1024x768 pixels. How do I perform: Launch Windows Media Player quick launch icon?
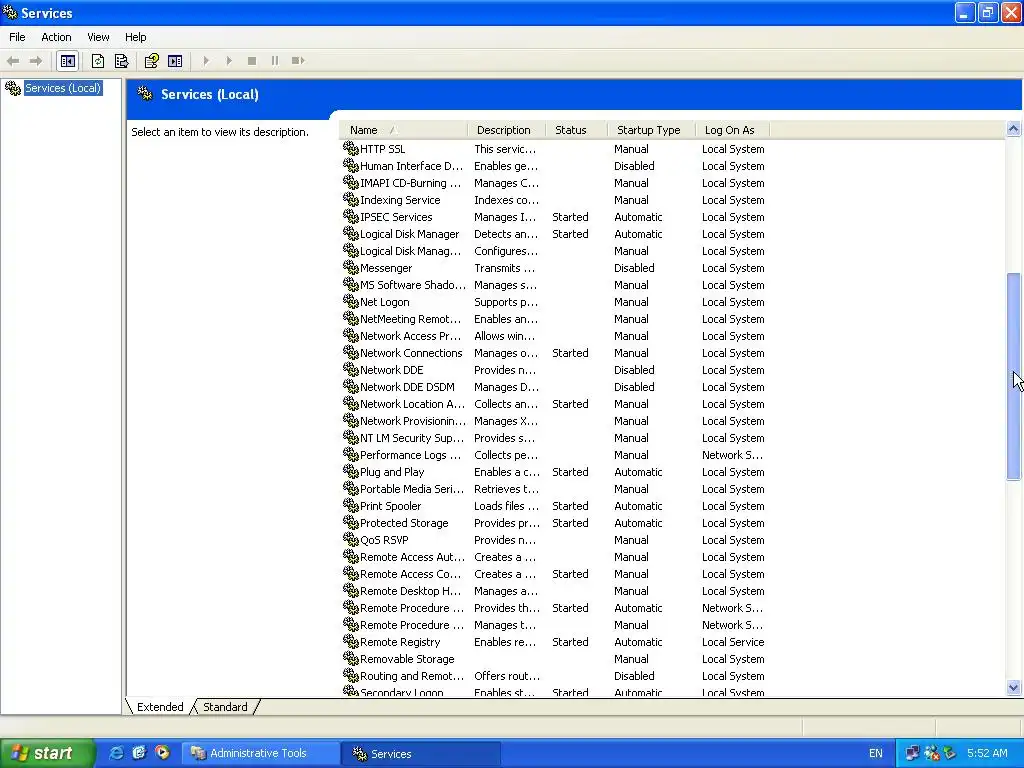pyautogui.click(x=162, y=753)
